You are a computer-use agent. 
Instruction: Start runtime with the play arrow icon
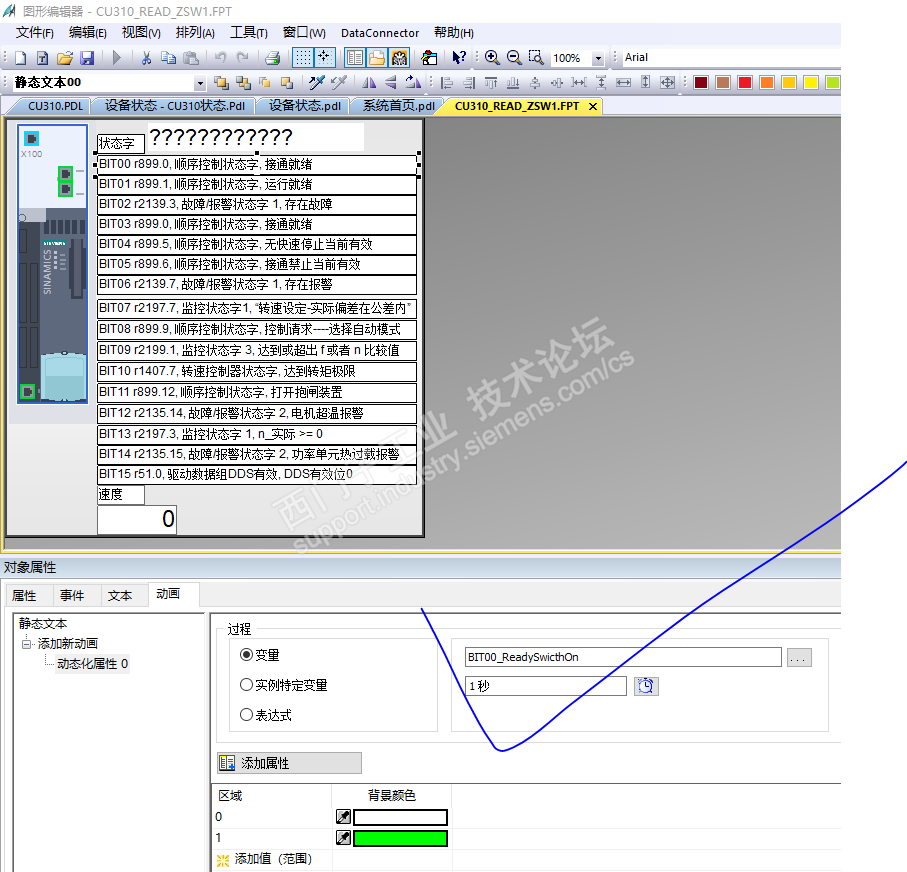click(x=117, y=57)
